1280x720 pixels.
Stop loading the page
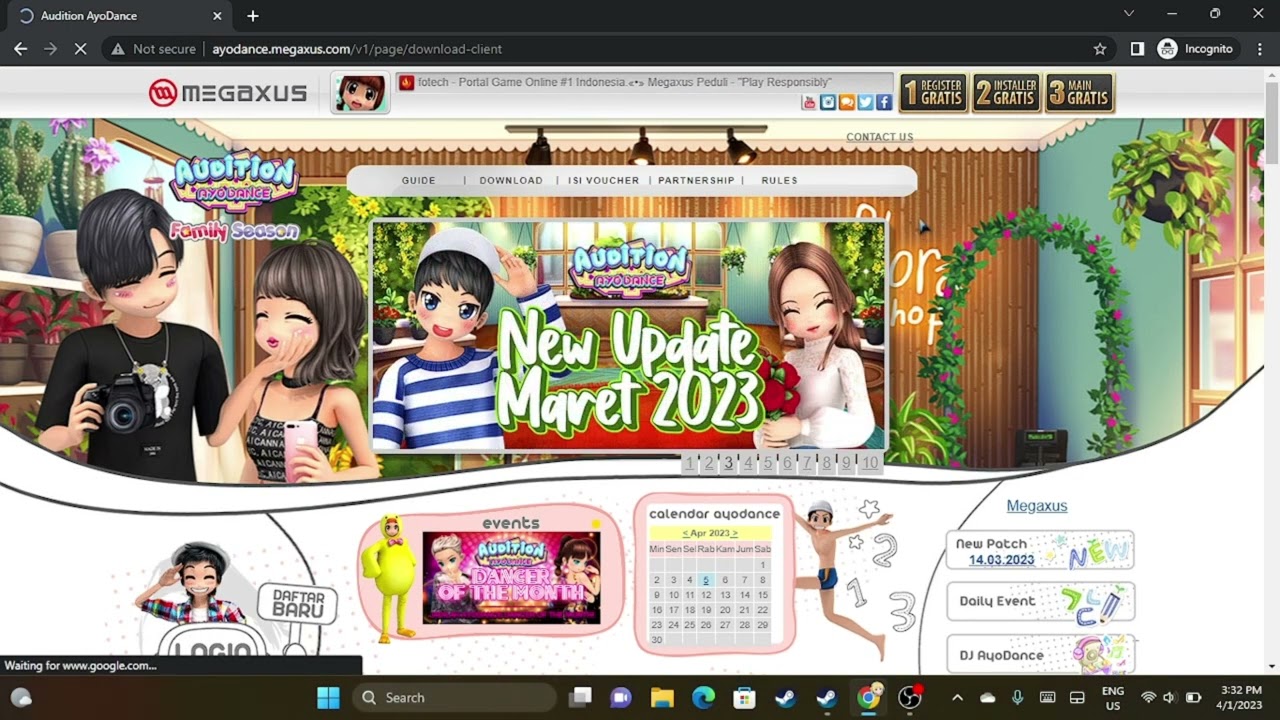81,49
